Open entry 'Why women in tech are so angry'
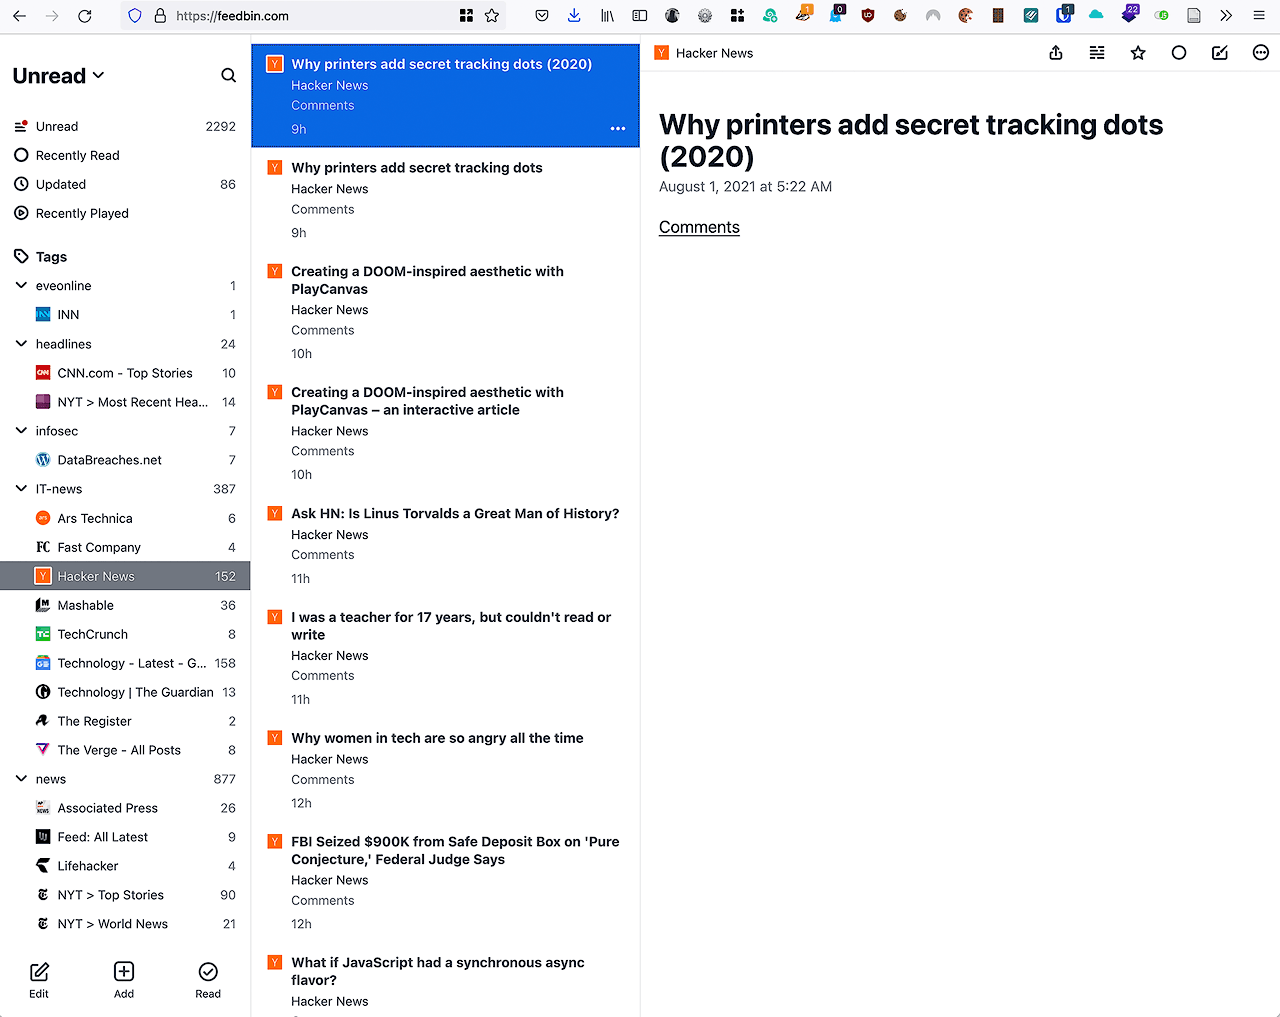This screenshot has width=1280, height=1017. tap(445, 771)
